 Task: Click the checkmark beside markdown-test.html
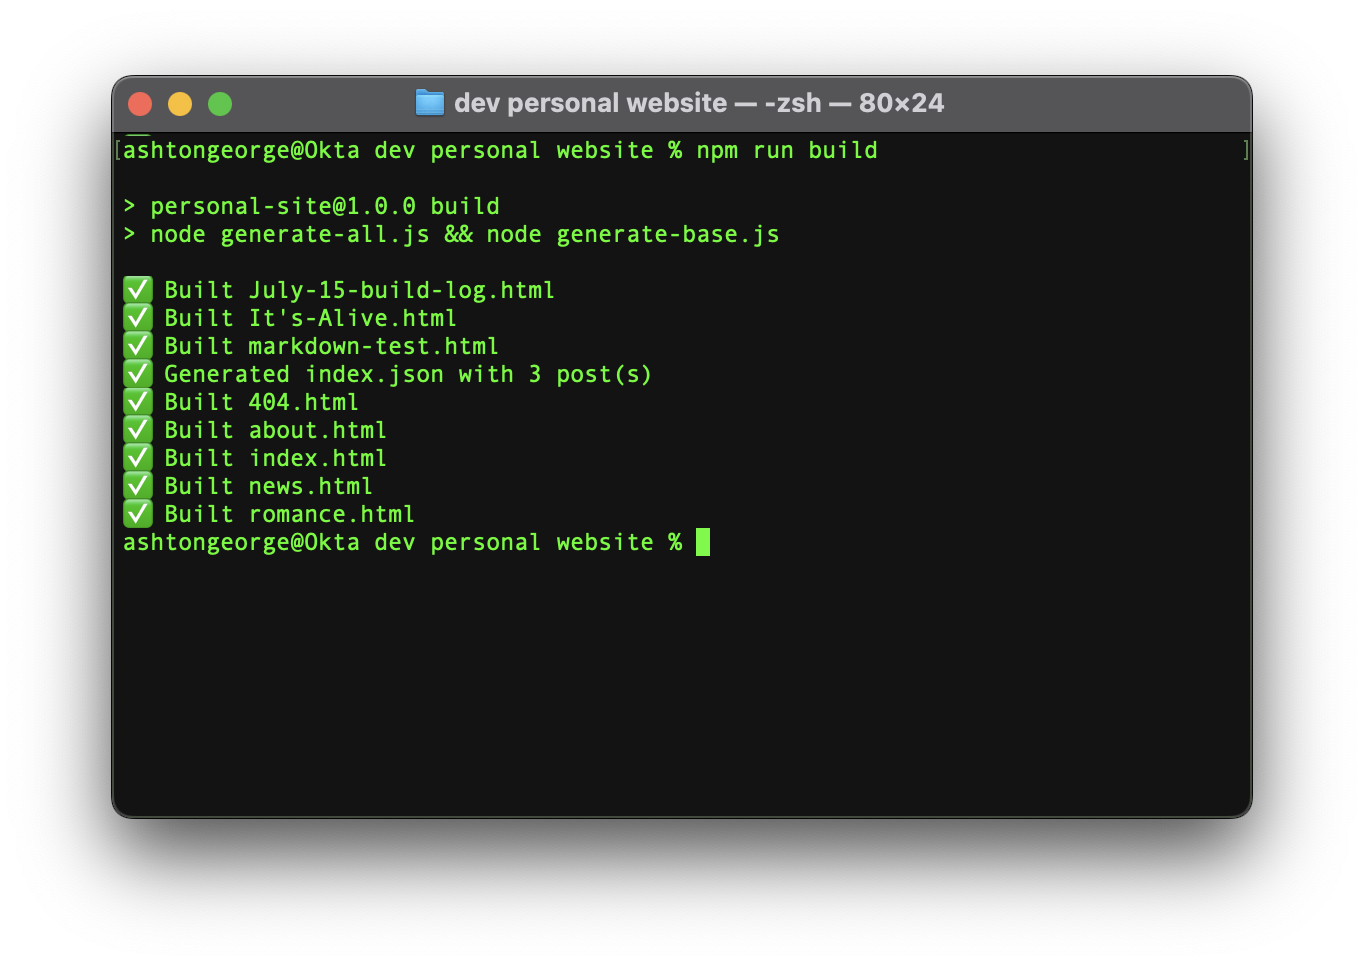click(x=138, y=346)
